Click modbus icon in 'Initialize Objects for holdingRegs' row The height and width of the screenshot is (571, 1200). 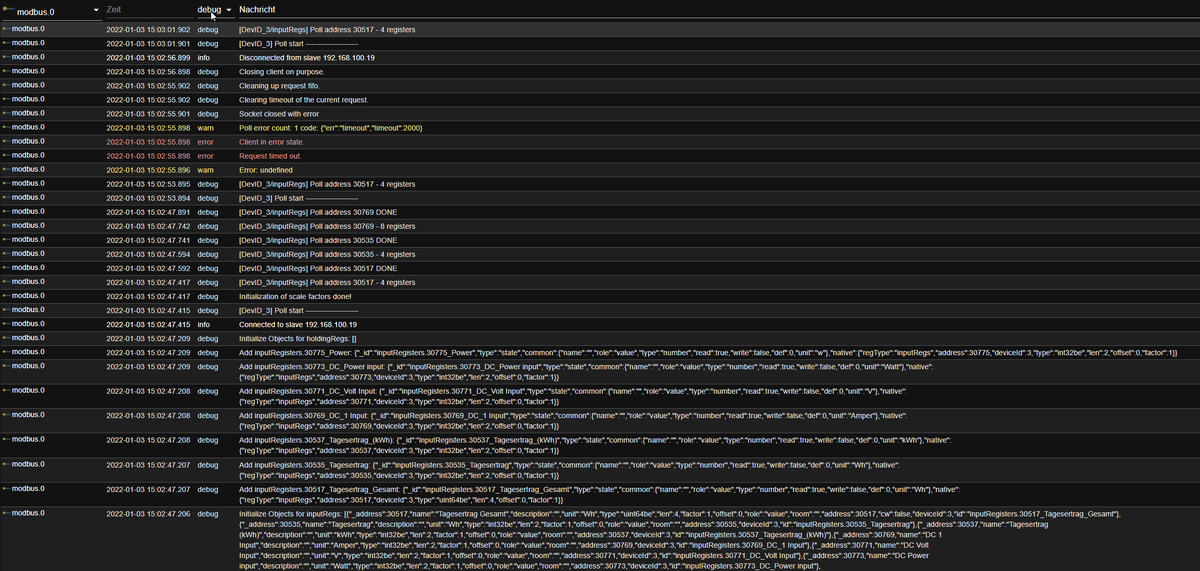tap(8, 337)
